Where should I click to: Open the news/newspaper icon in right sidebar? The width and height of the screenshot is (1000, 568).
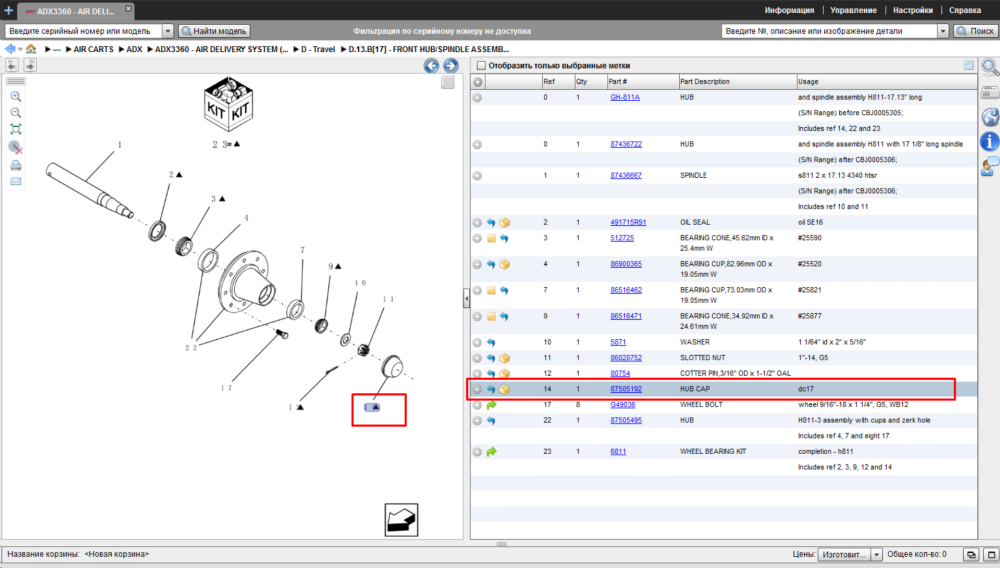(990, 92)
